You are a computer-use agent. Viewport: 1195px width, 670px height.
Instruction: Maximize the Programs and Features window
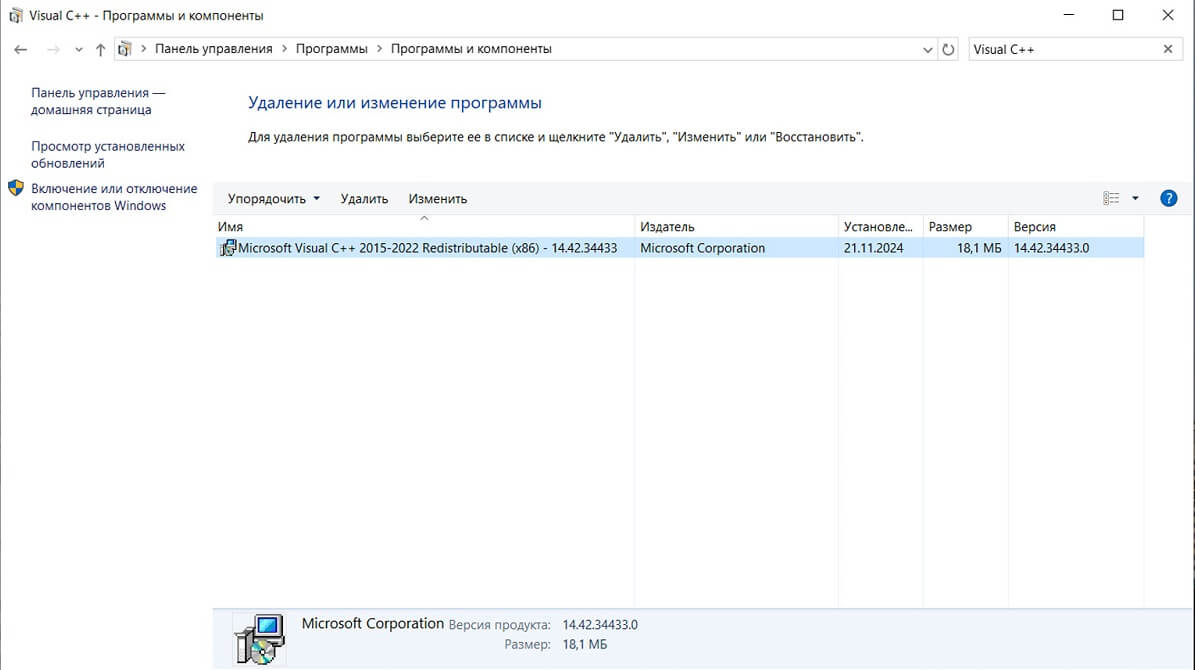tap(1118, 15)
